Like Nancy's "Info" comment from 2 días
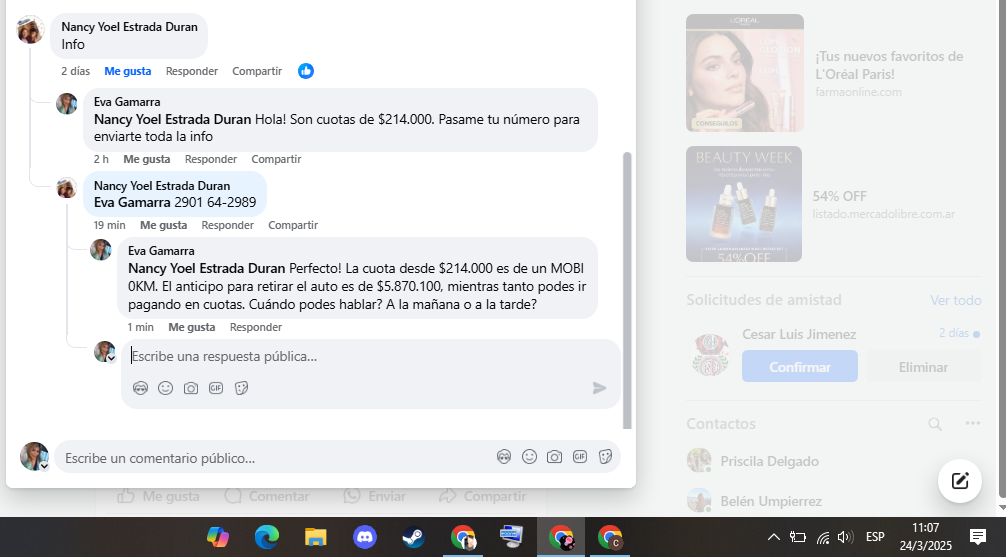This screenshot has width=1006, height=557. 128,71
